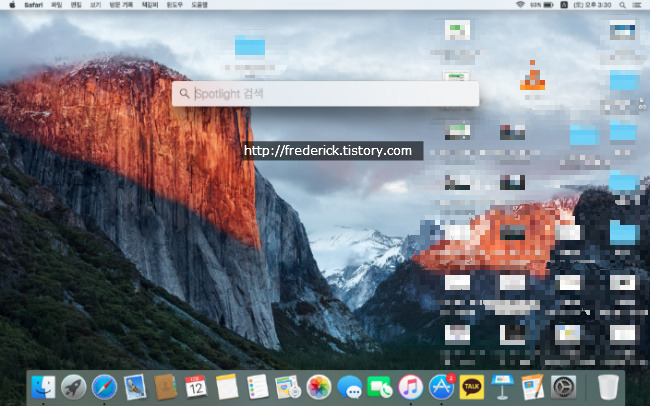This screenshot has width=650, height=406.
Task: Open Calendar icon showing 12
Action: coord(196,387)
